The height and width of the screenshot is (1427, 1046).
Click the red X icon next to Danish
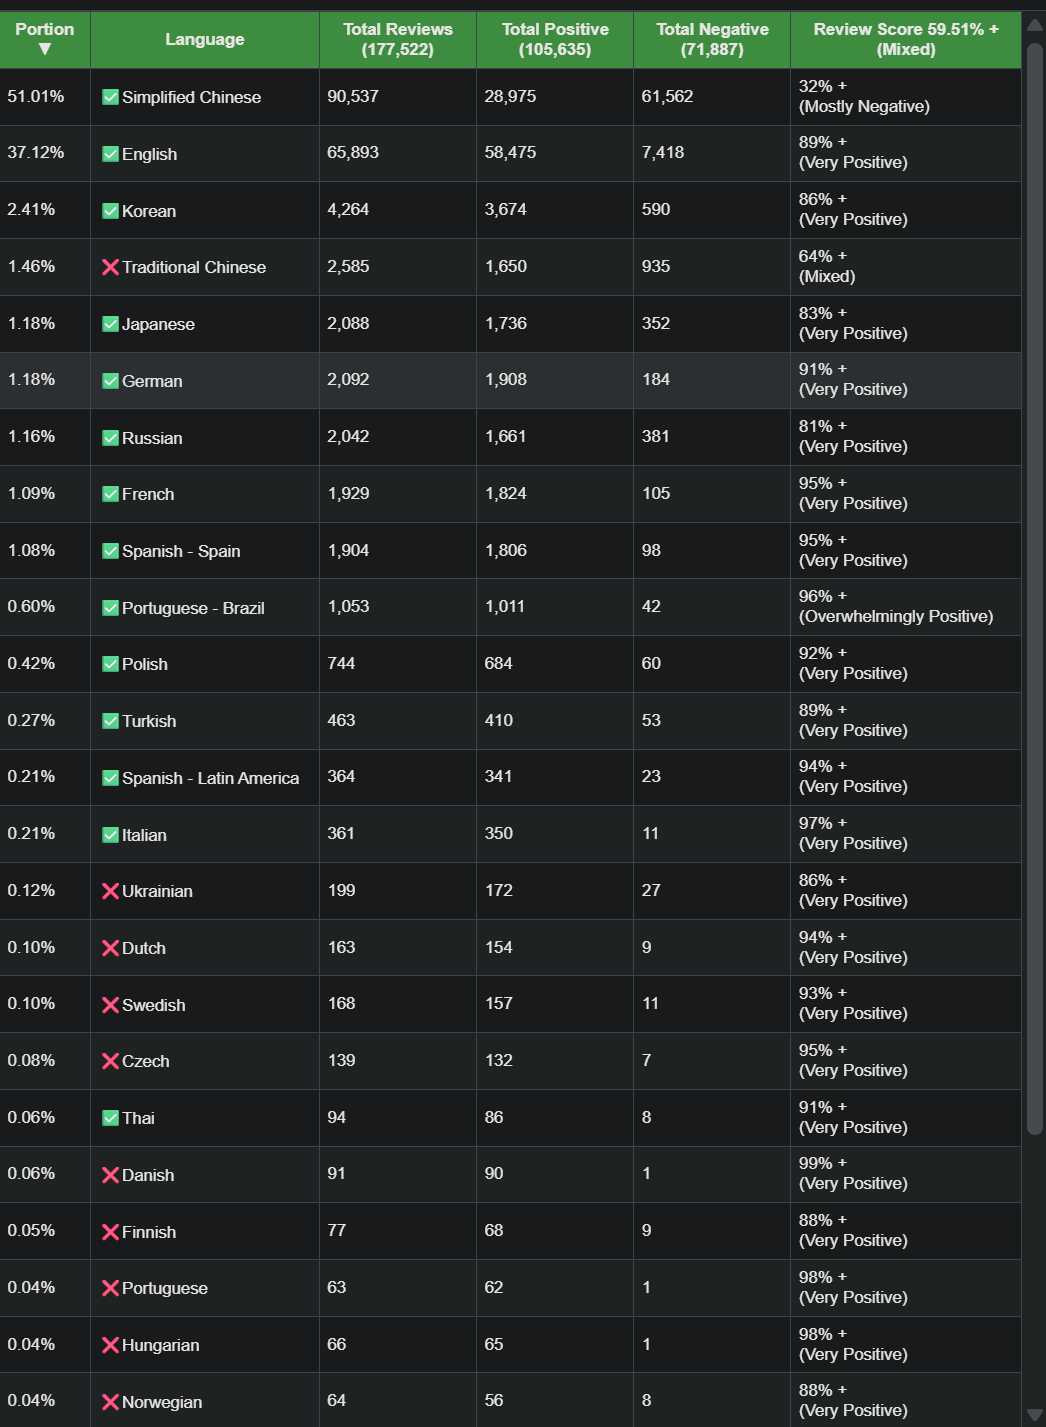click(111, 1175)
